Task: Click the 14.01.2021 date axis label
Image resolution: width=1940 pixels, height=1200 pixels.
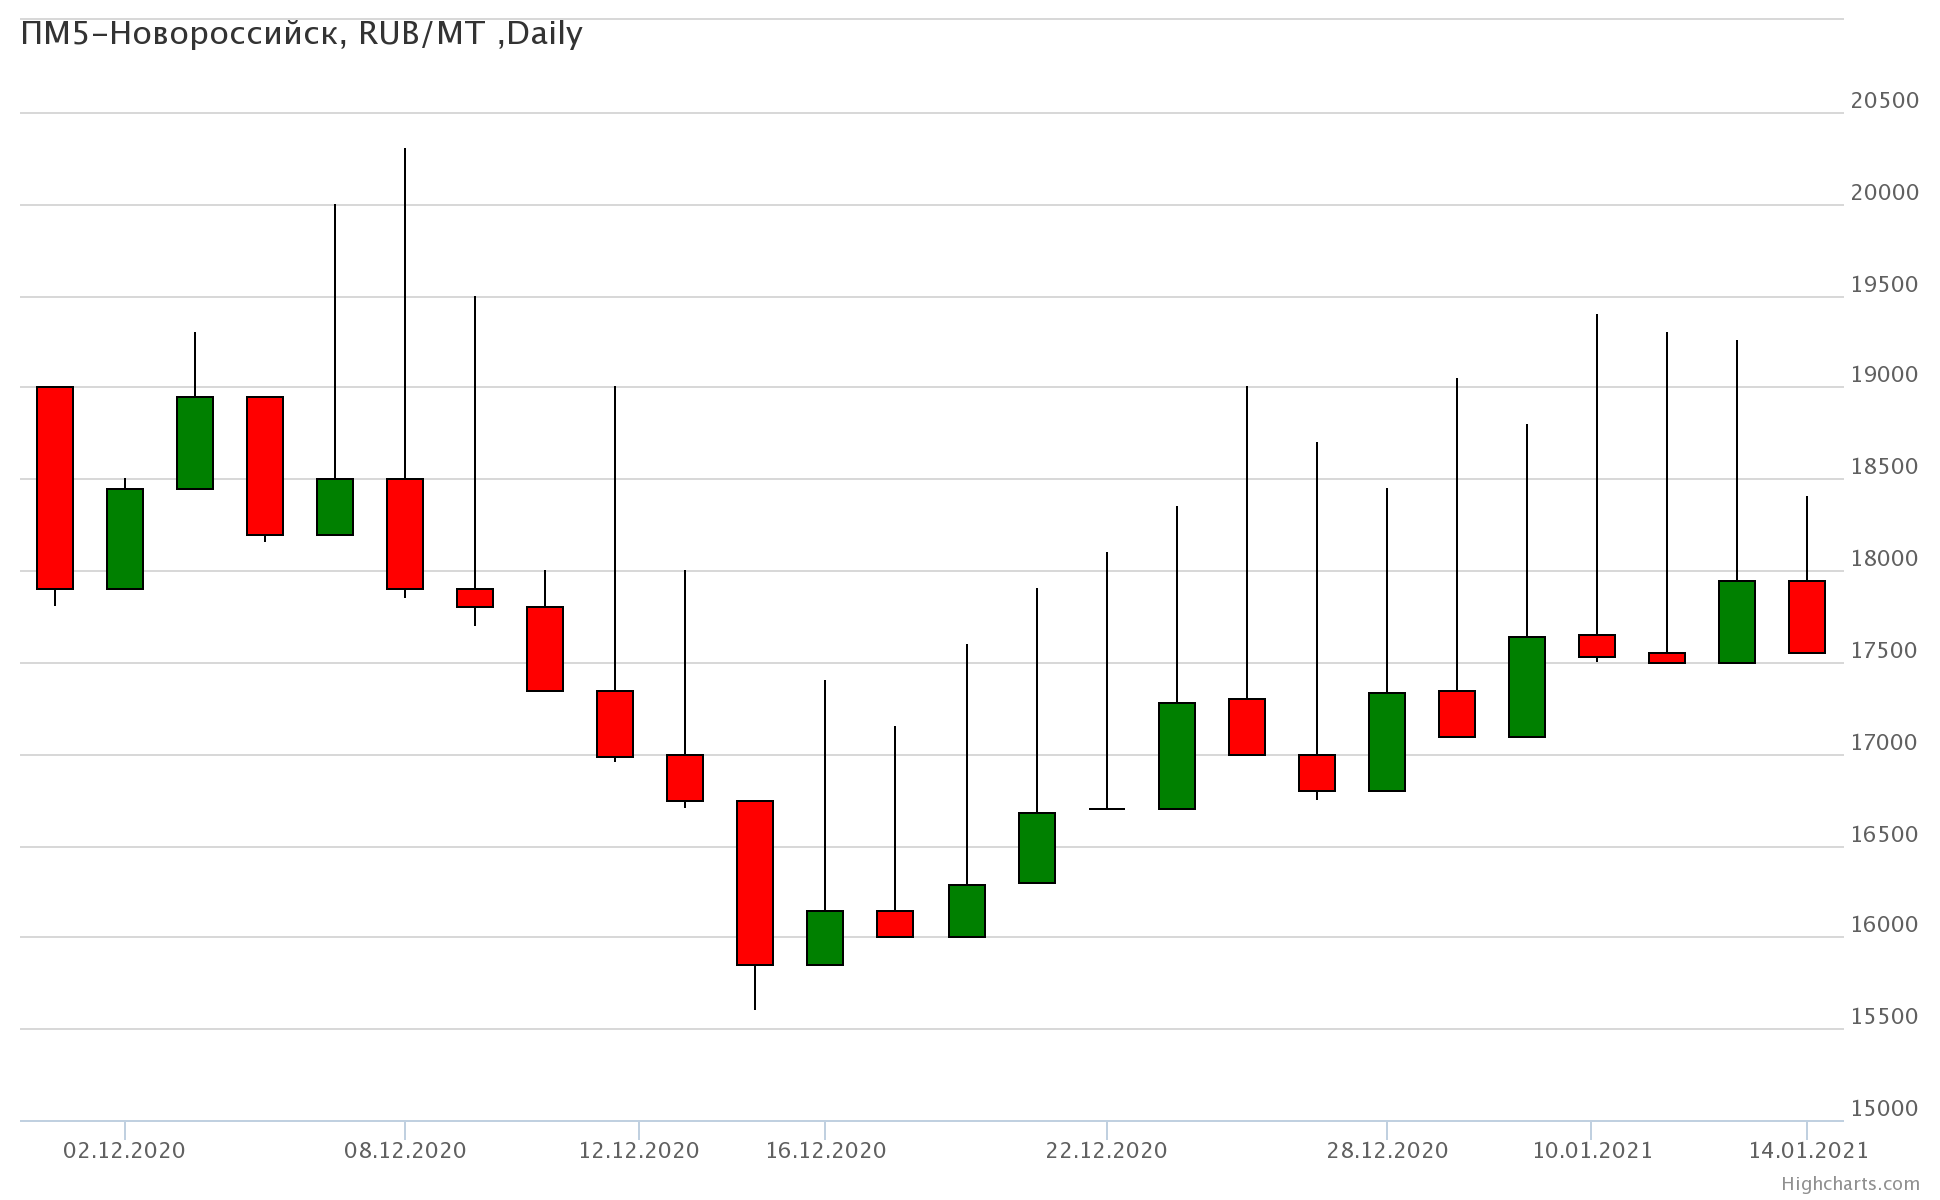Action: click(x=1807, y=1151)
